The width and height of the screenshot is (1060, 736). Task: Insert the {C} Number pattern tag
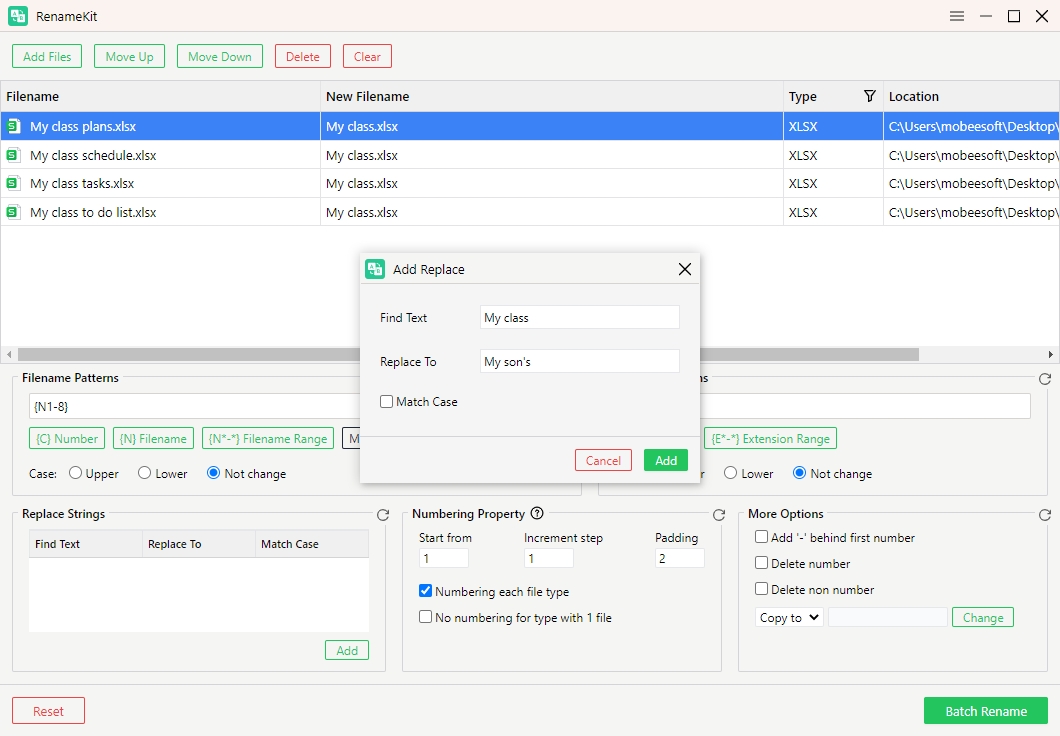tap(67, 439)
